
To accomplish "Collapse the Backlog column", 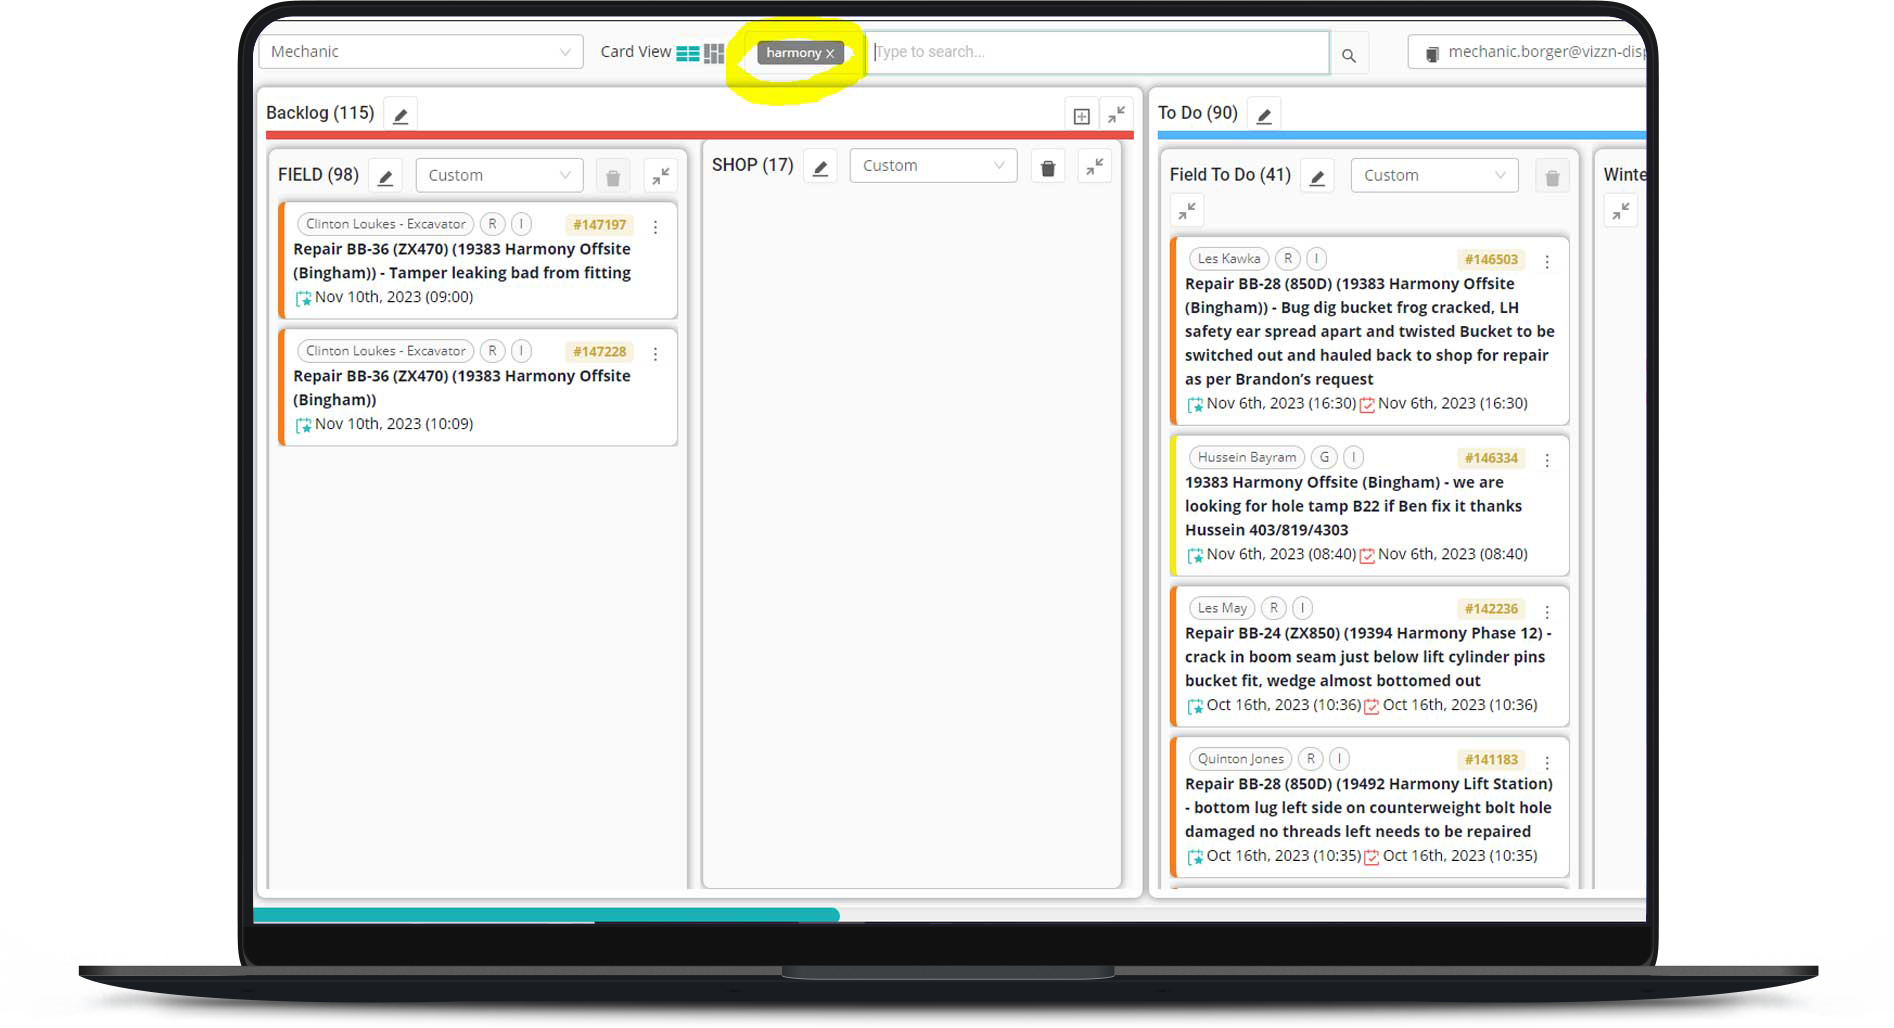I will pyautogui.click(x=1116, y=115).
